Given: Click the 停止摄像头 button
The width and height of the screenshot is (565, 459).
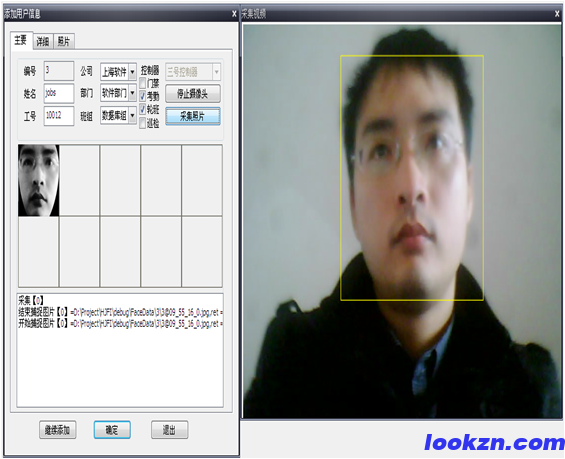Looking at the screenshot, I should 193,94.
